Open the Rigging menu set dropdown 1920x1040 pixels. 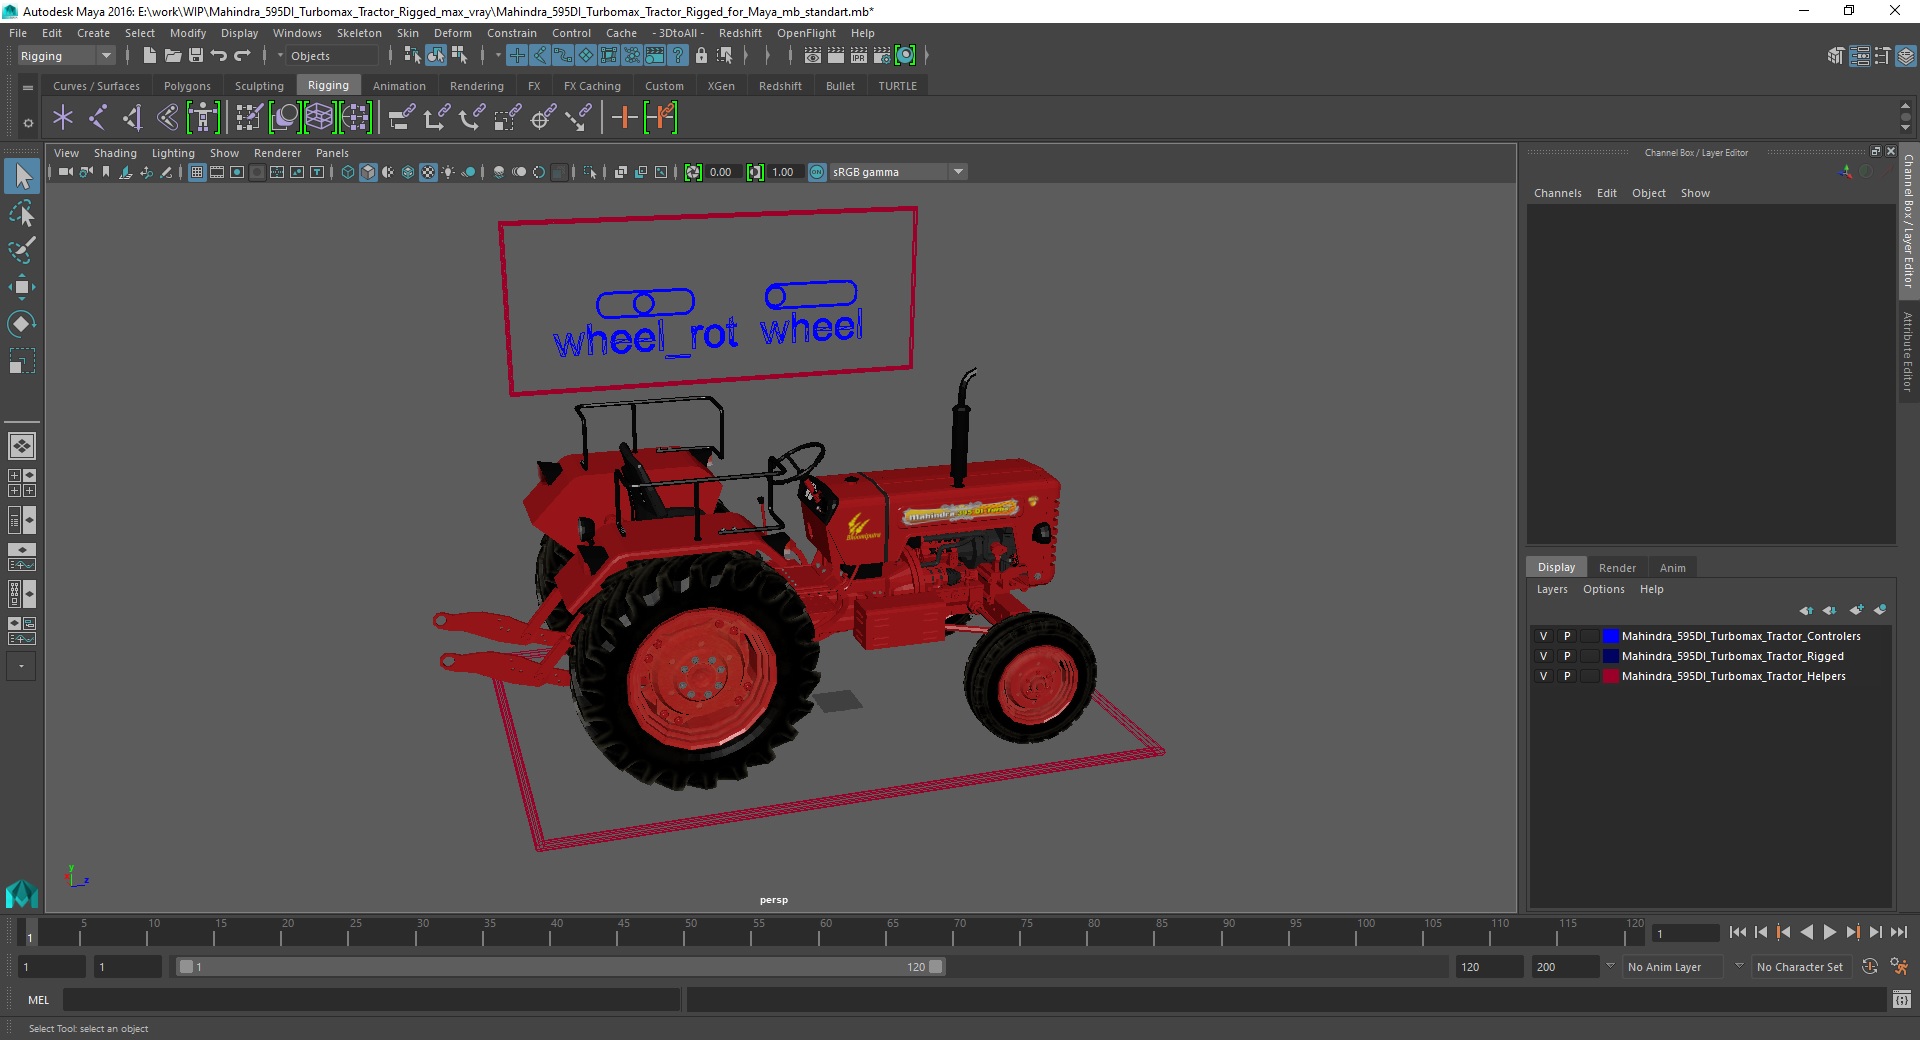point(66,56)
